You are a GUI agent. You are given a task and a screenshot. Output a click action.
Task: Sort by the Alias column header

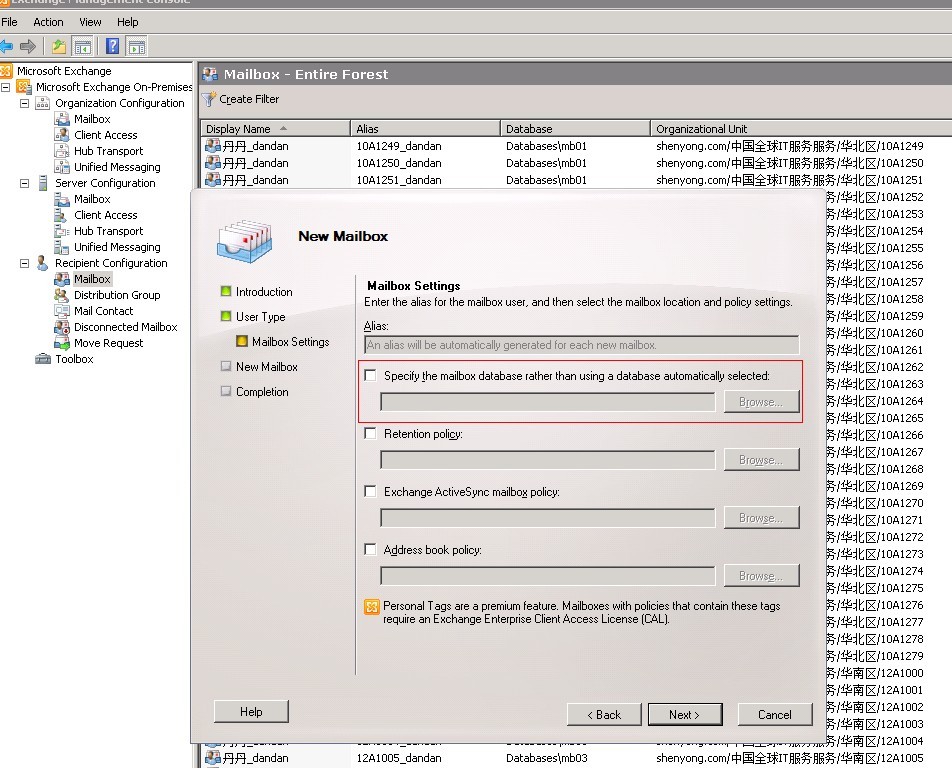pyautogui.click(x=426, y=129)
